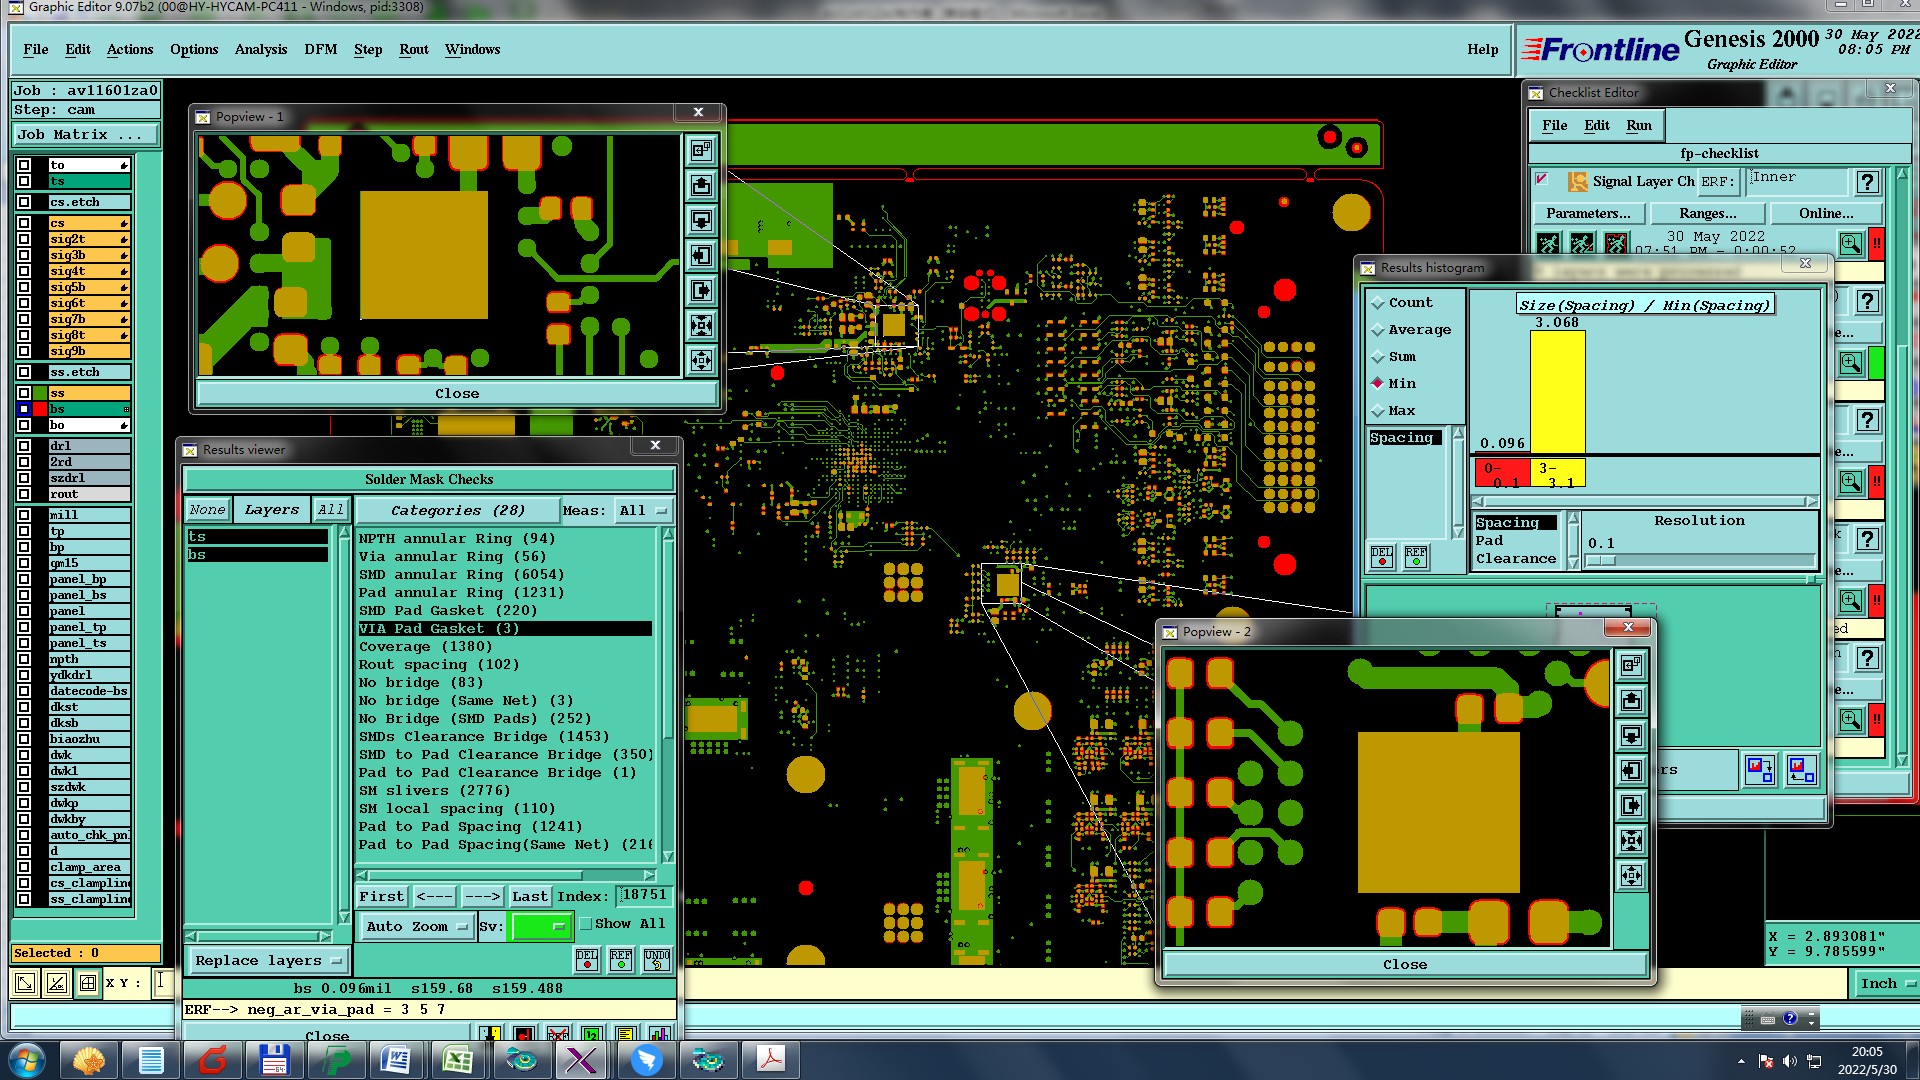Open File menu in Graphic Editor

[x=36, y=49]
